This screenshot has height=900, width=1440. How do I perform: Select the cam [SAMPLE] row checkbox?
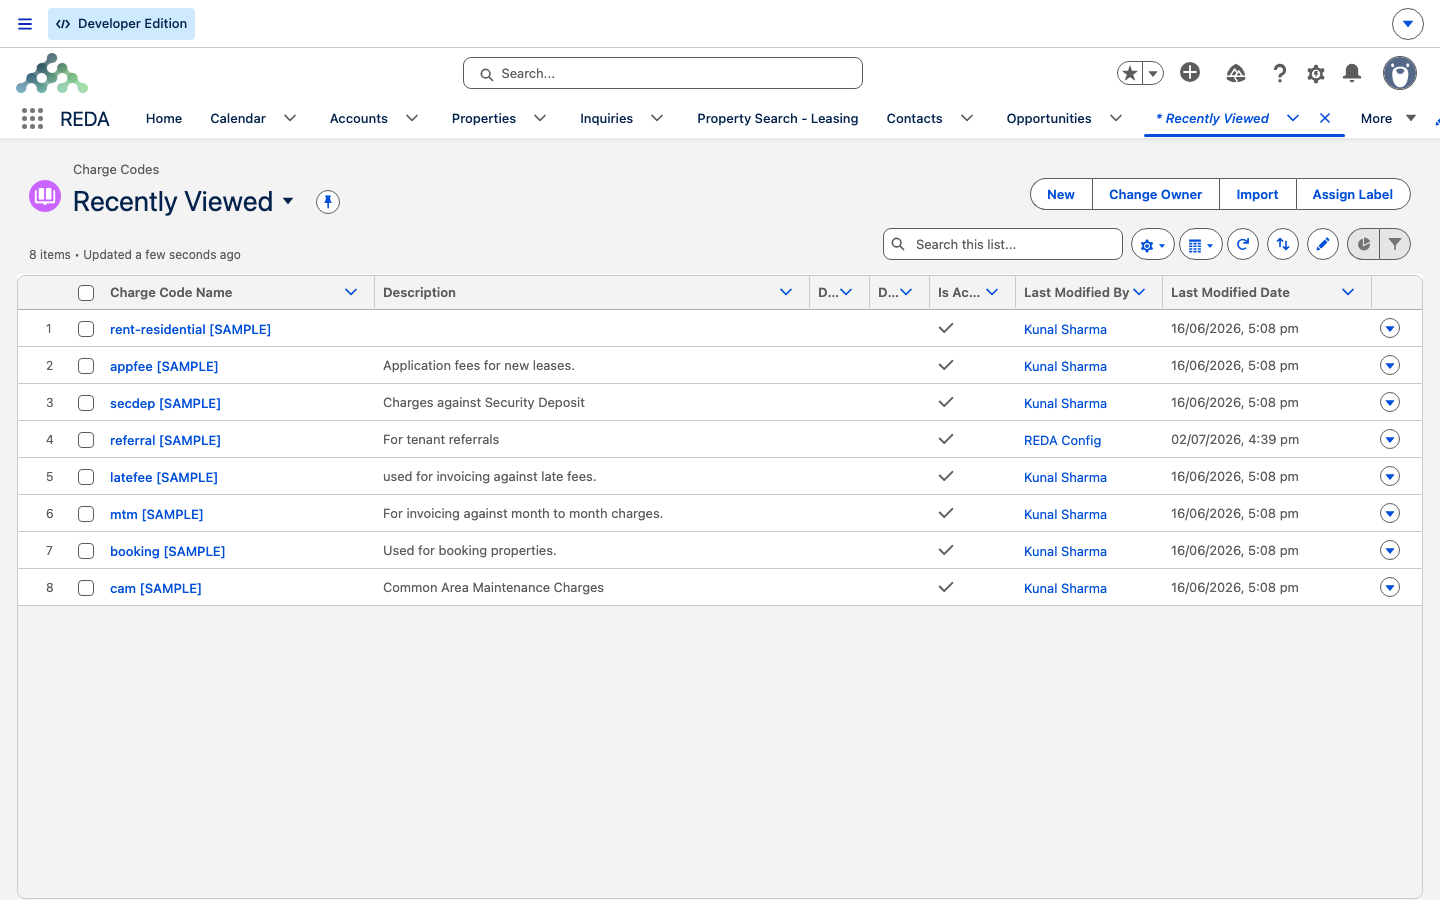coord(86,588)
